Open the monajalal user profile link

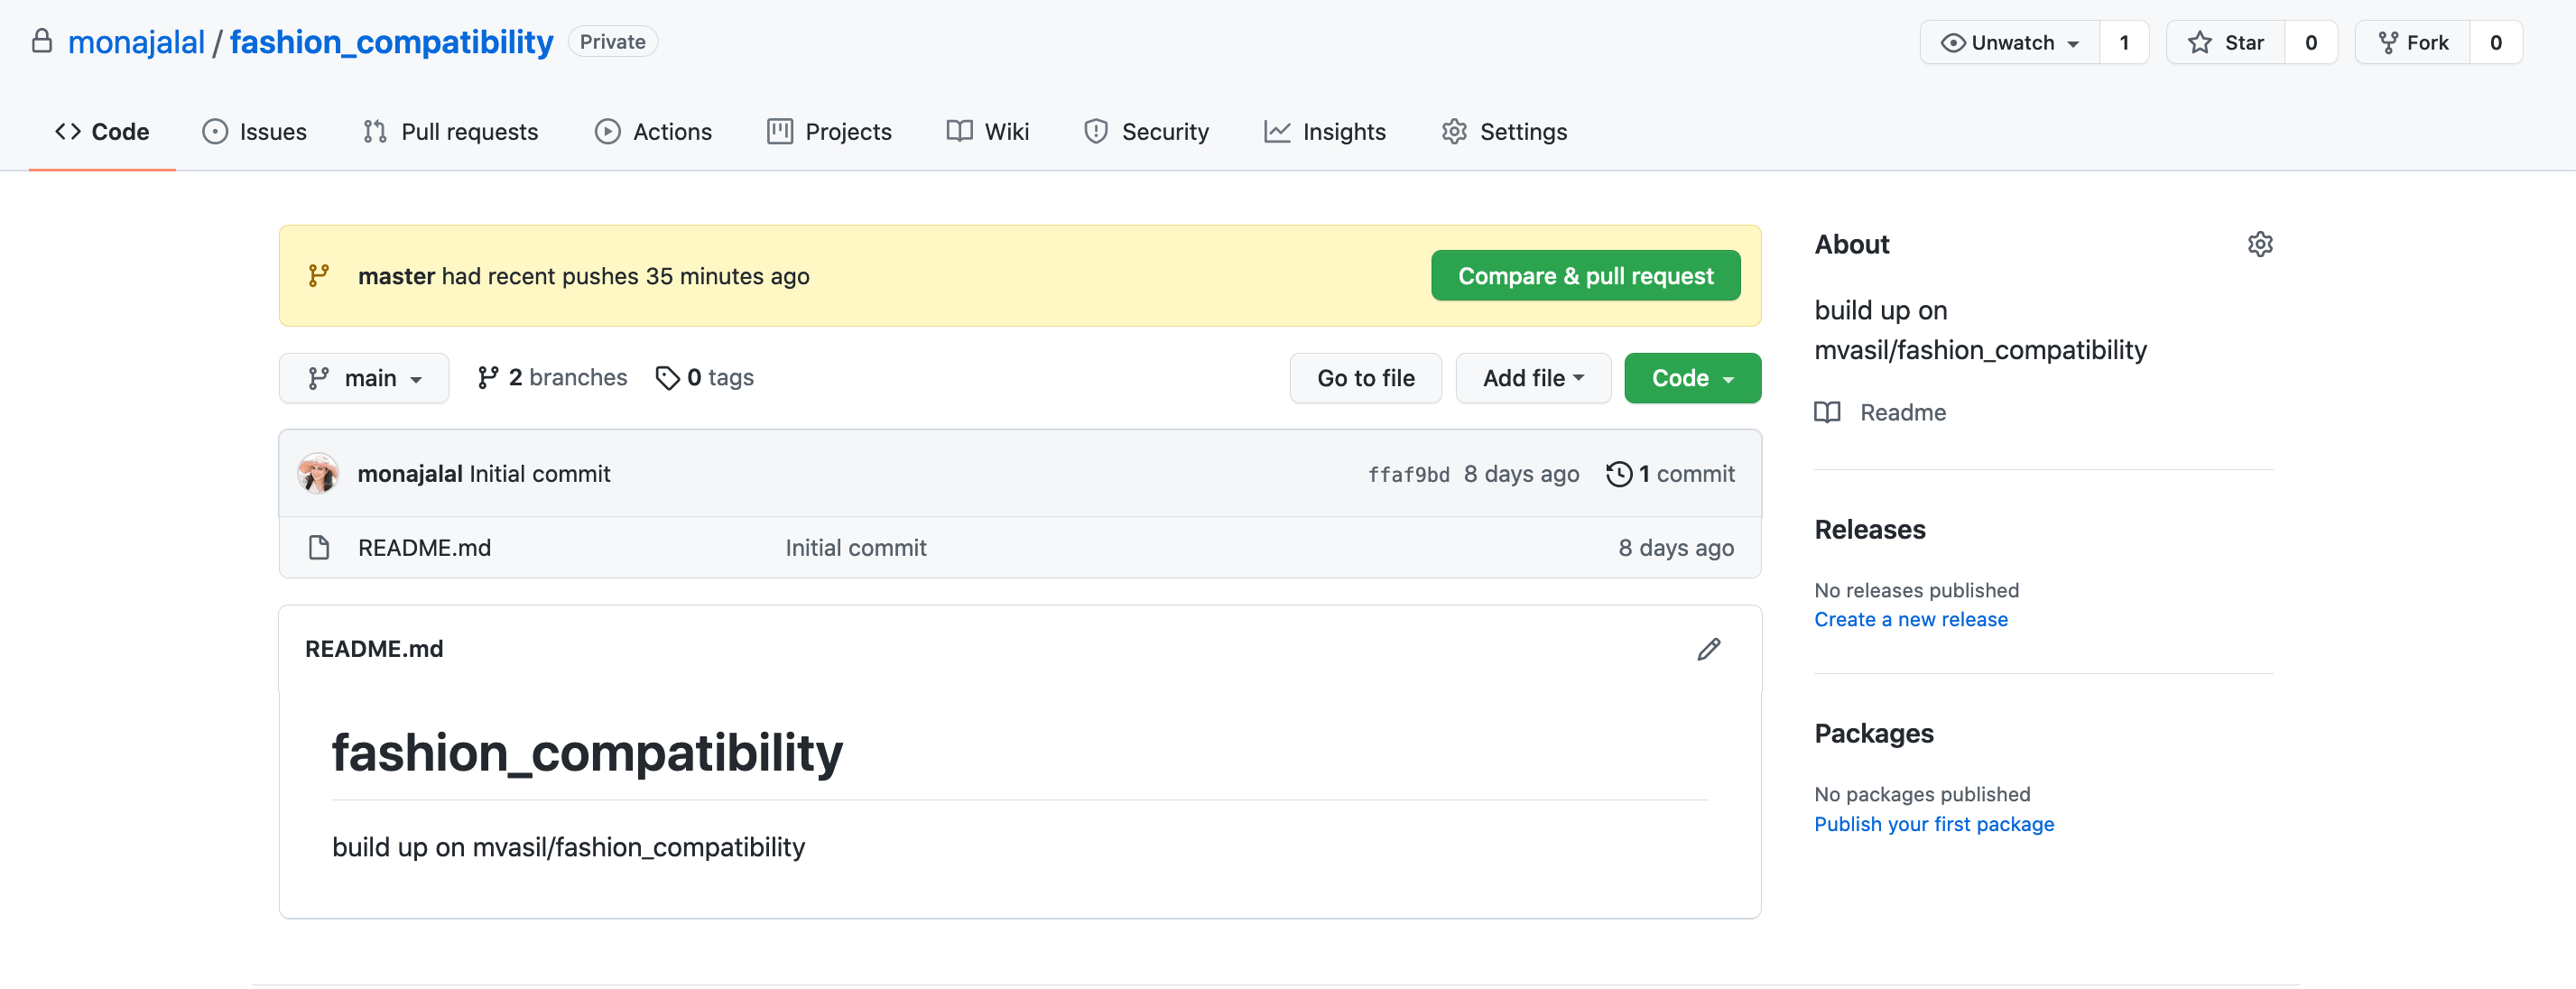(136, 42)
